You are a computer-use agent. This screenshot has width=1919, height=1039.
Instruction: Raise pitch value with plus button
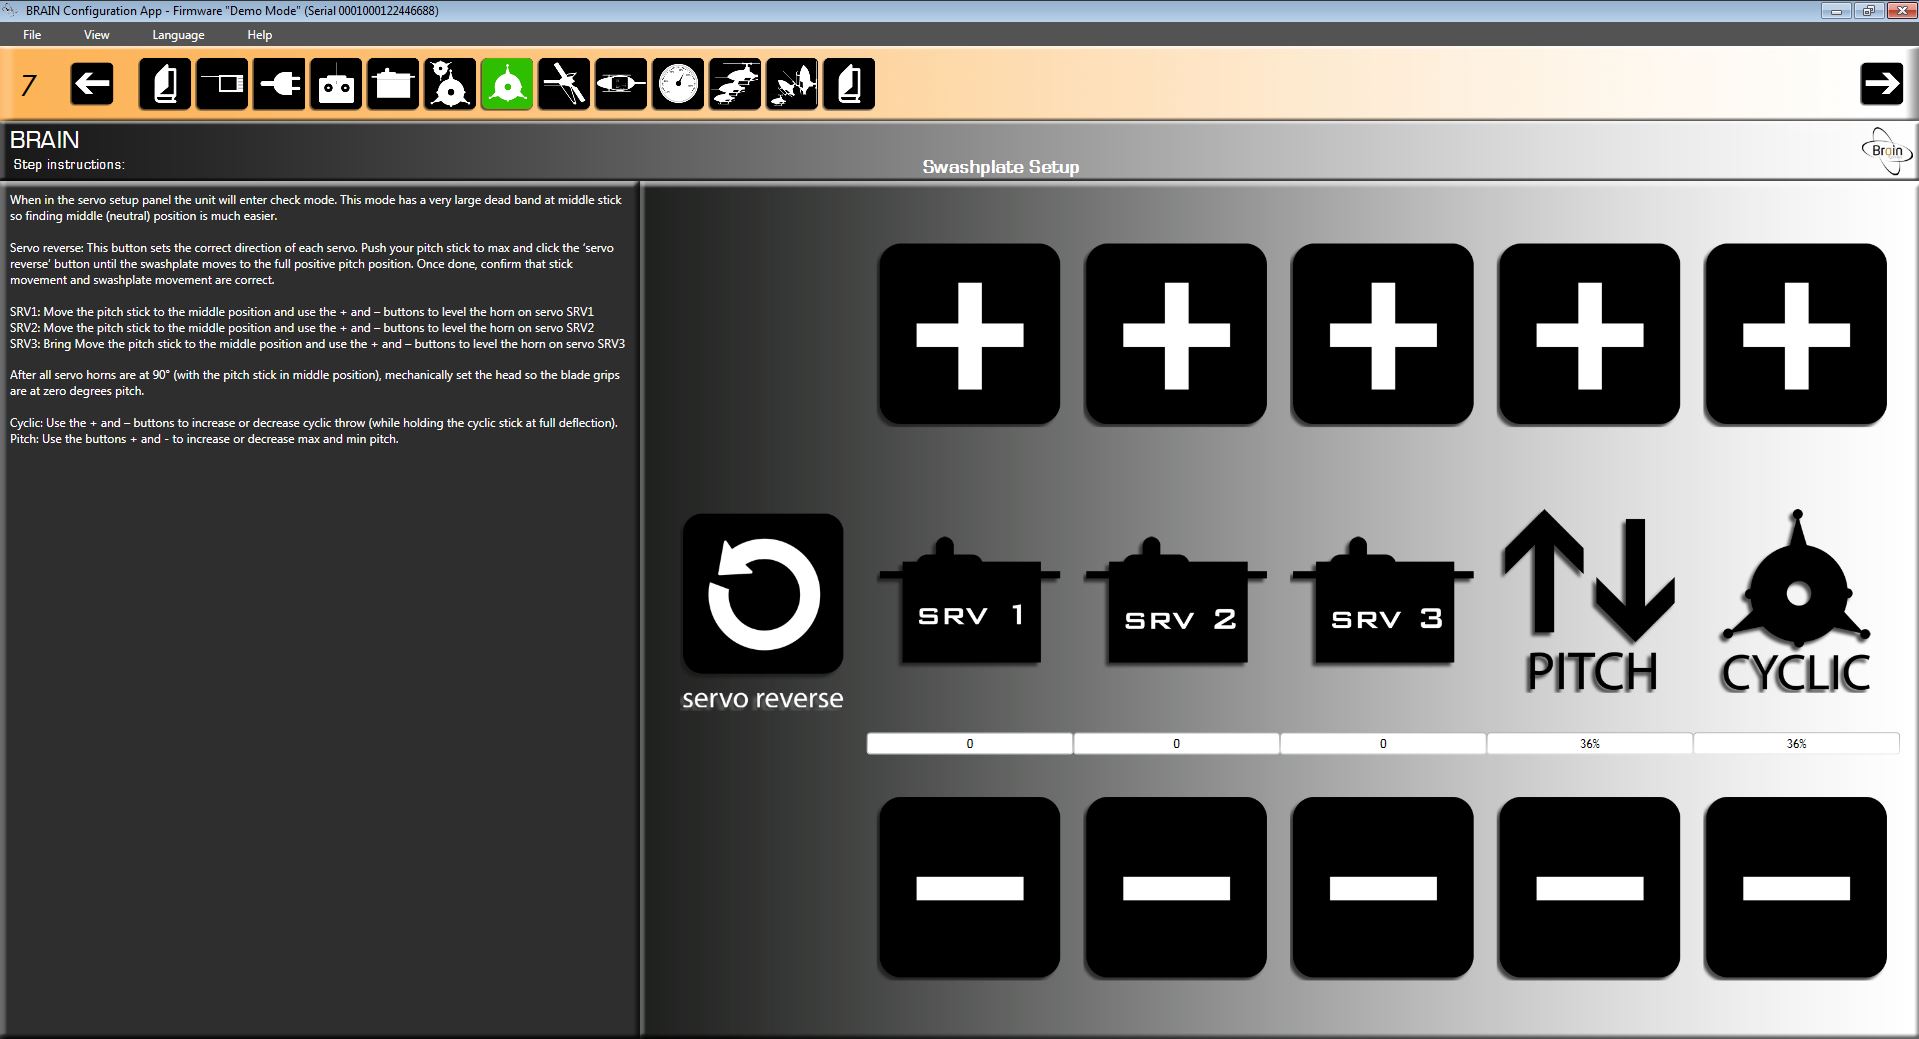click(x=1588, y=334)
